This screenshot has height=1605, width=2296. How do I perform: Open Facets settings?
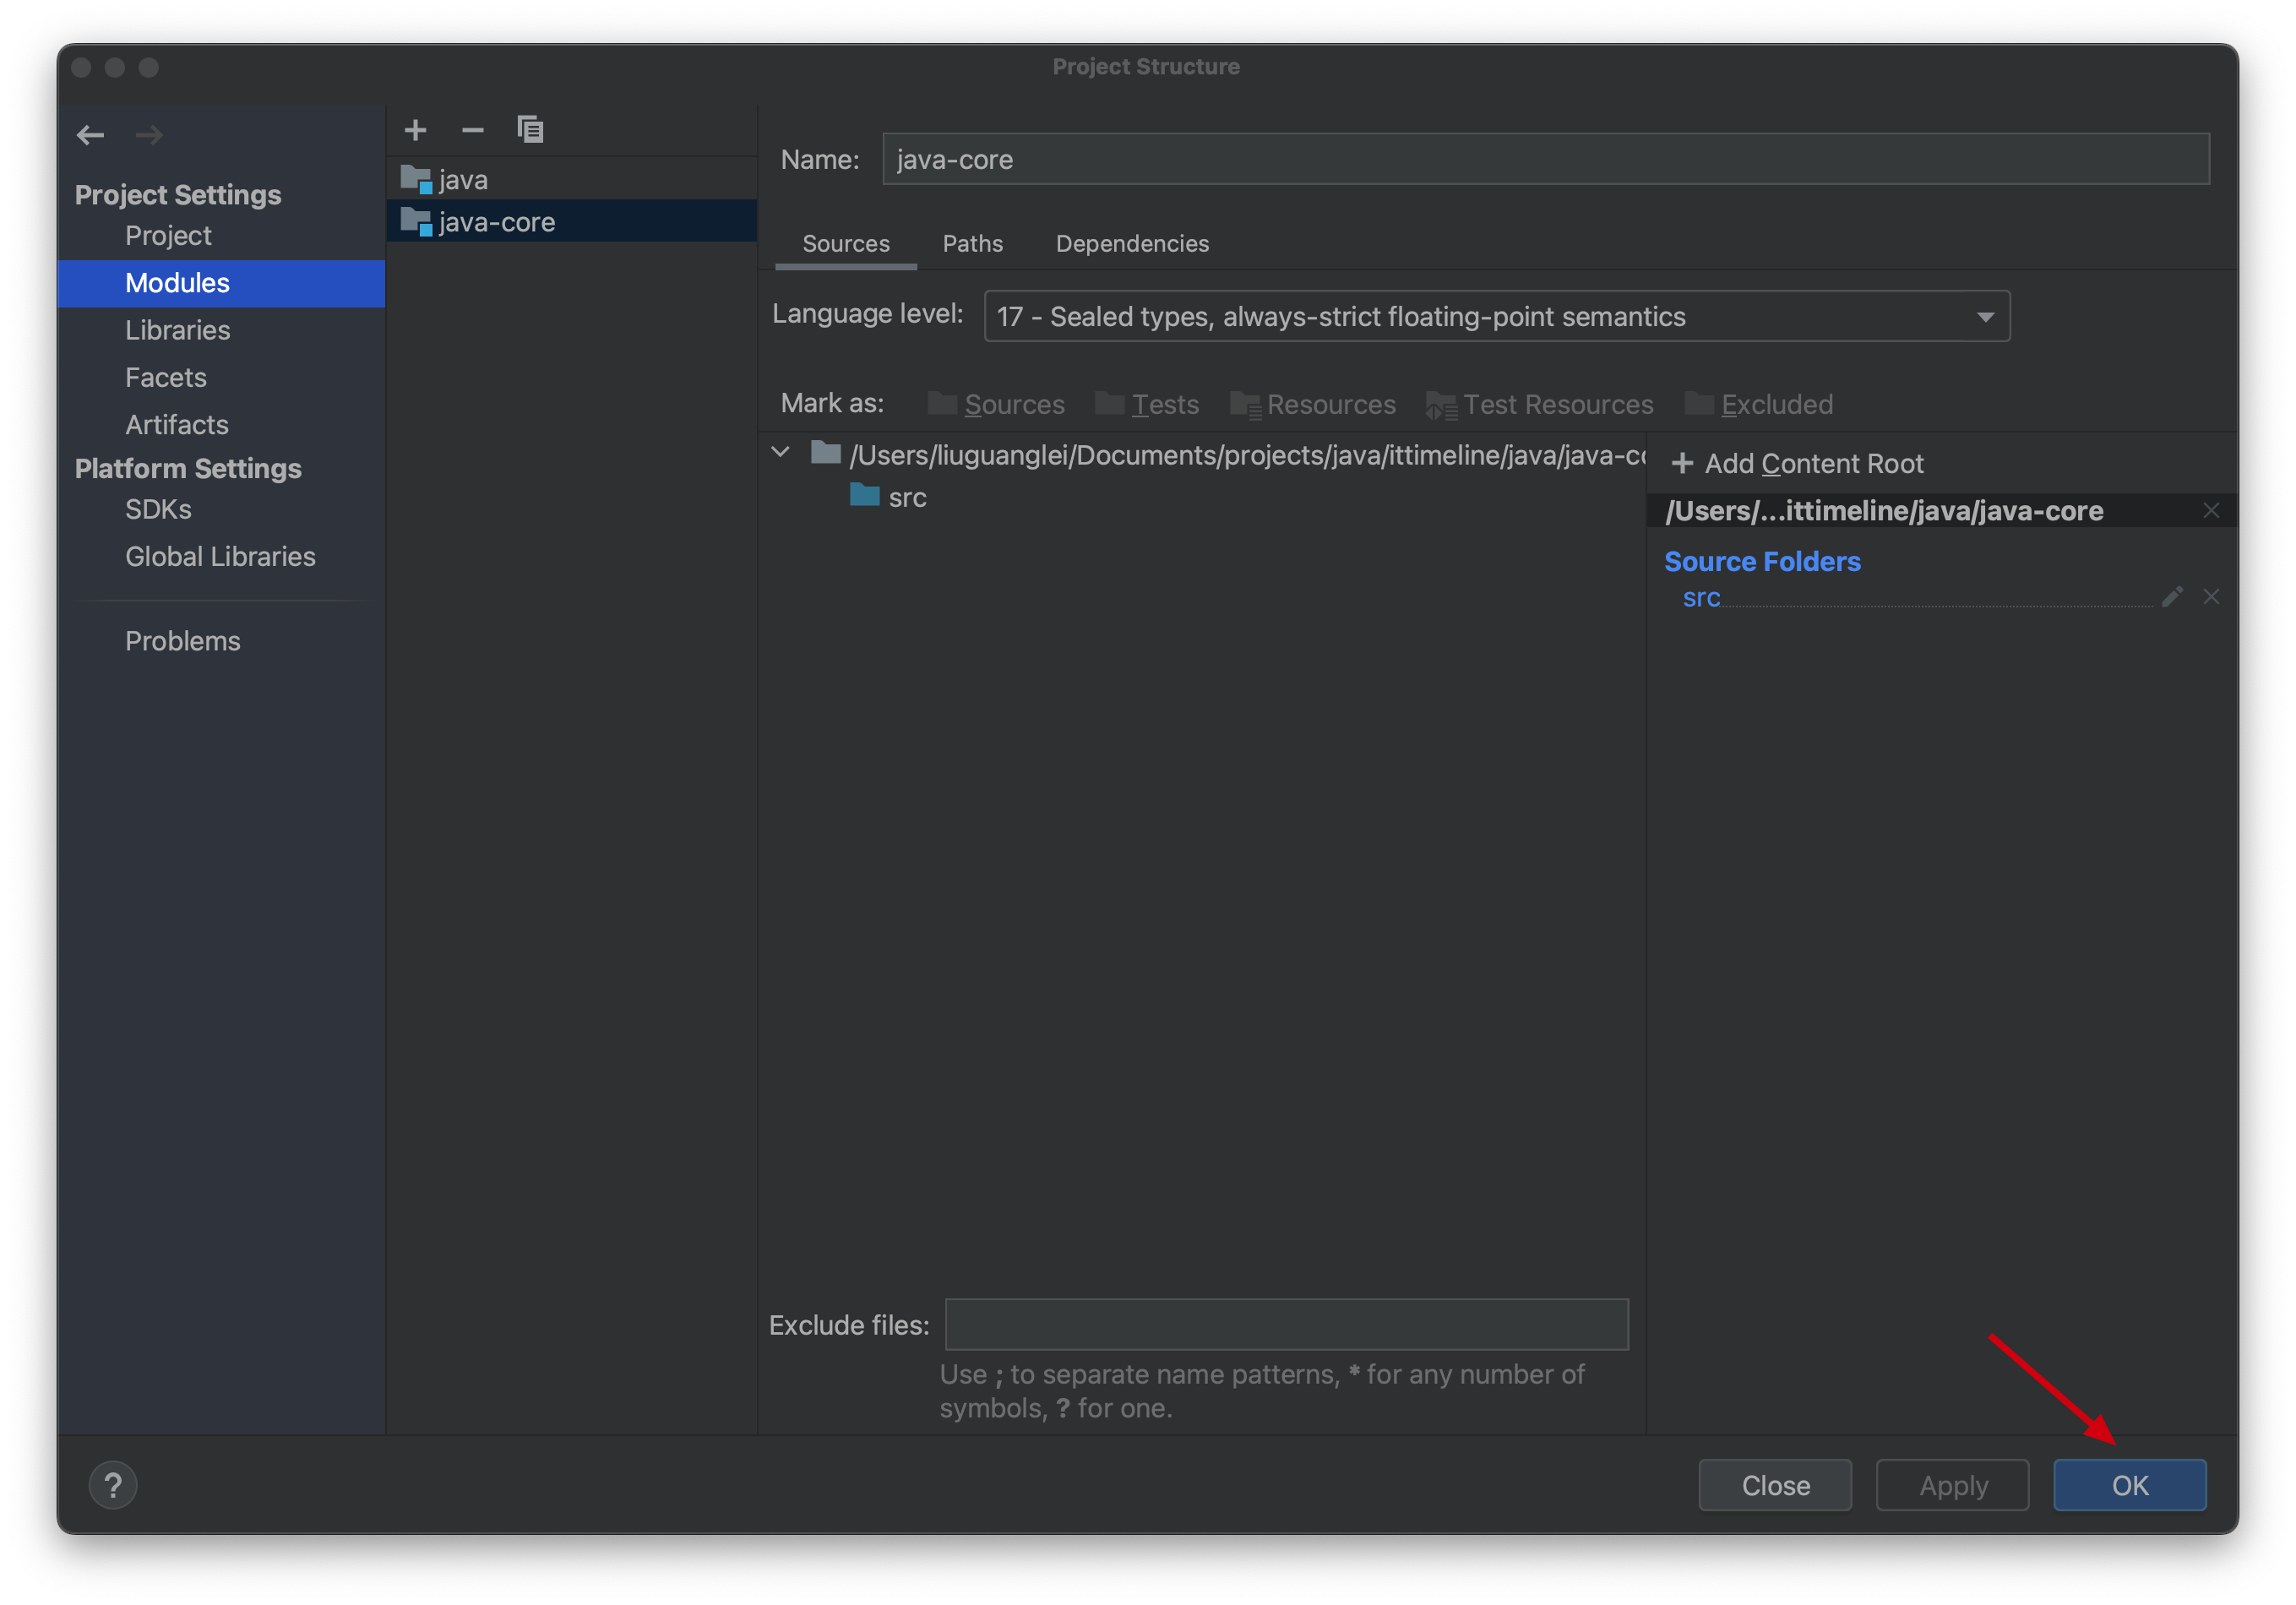[x=165, y=377]
